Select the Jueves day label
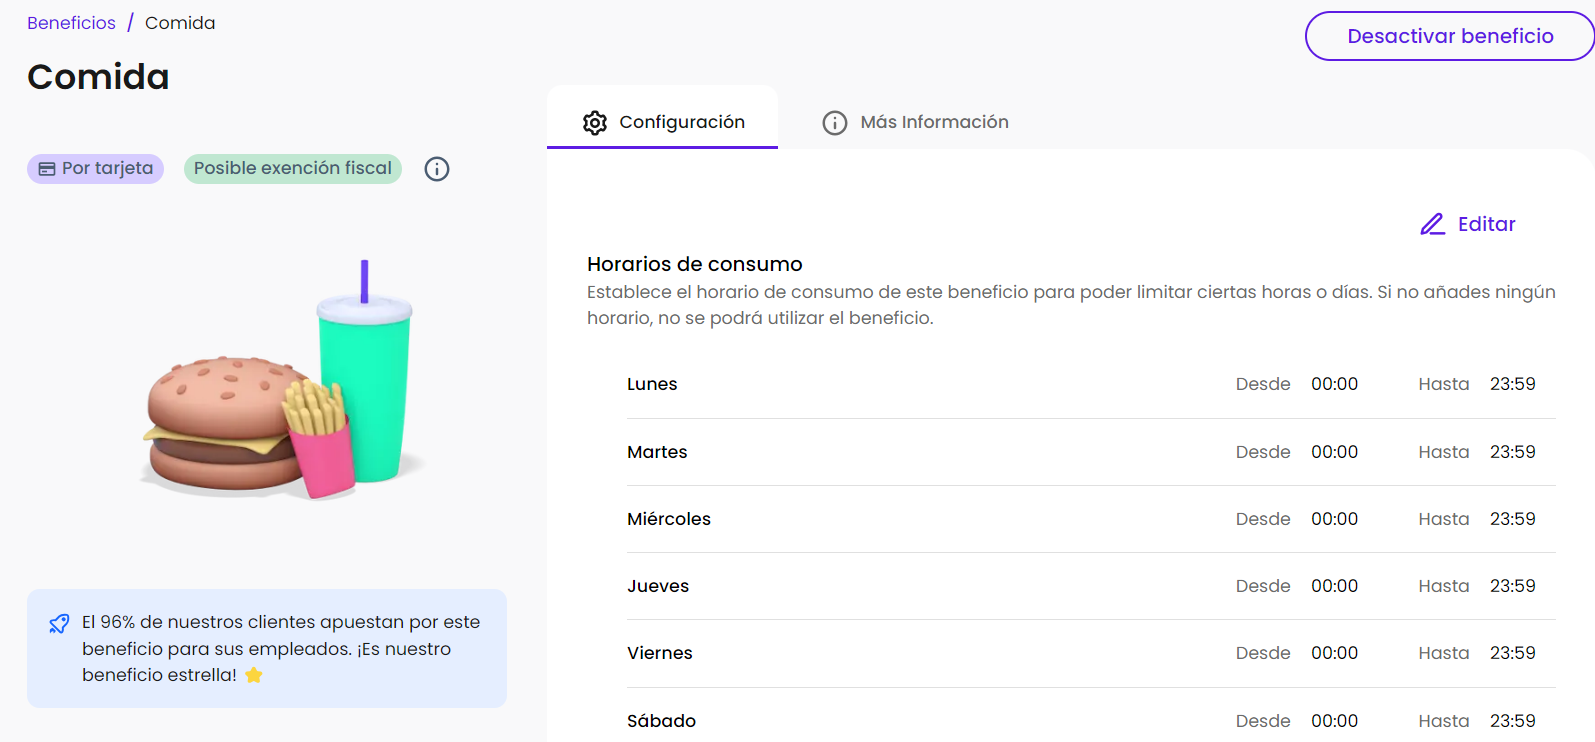 click(658, 586)
